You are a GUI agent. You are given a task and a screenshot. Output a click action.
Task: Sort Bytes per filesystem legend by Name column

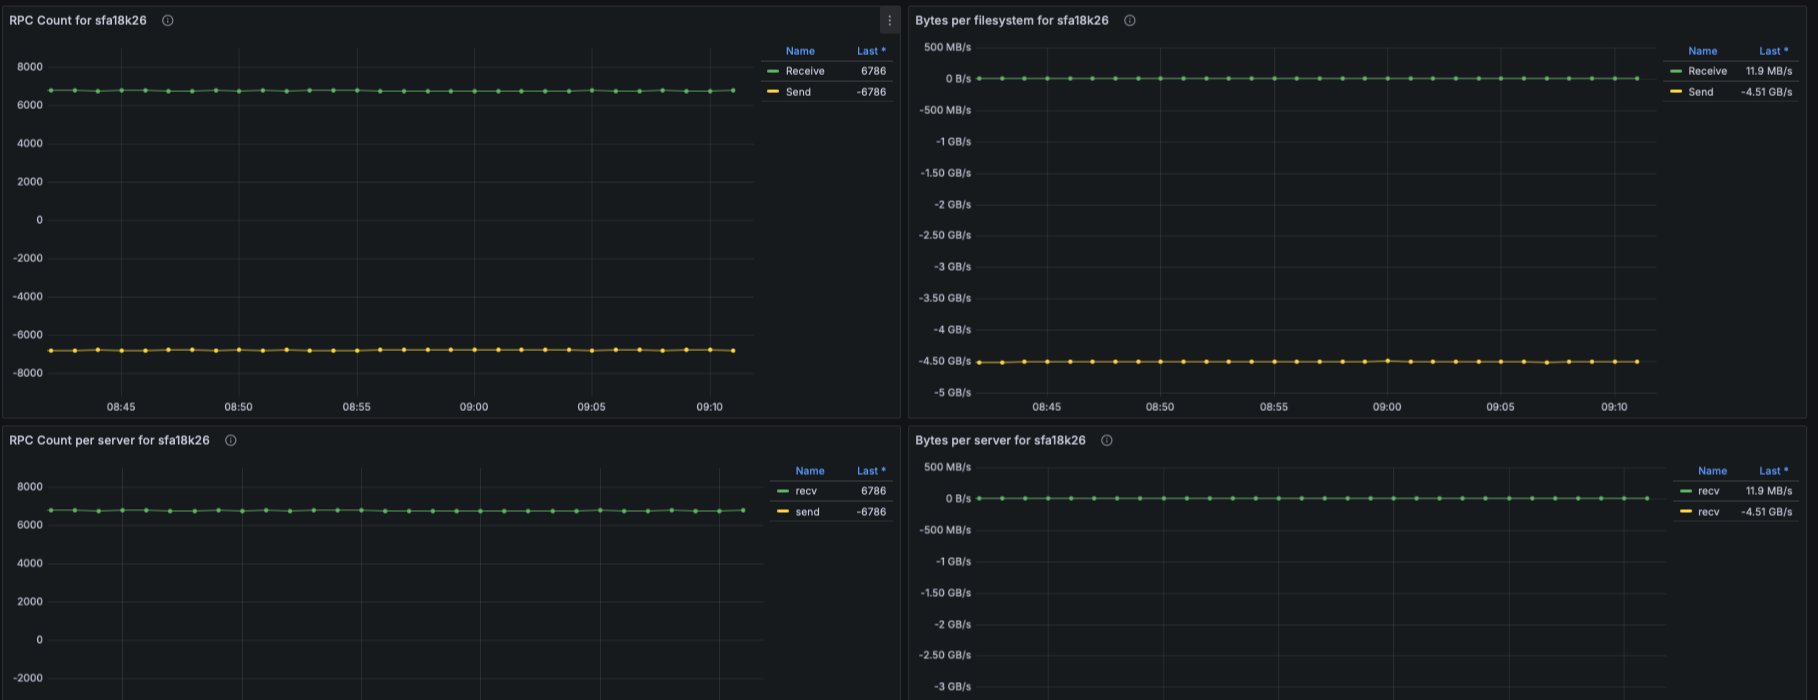click(1703, 51)
